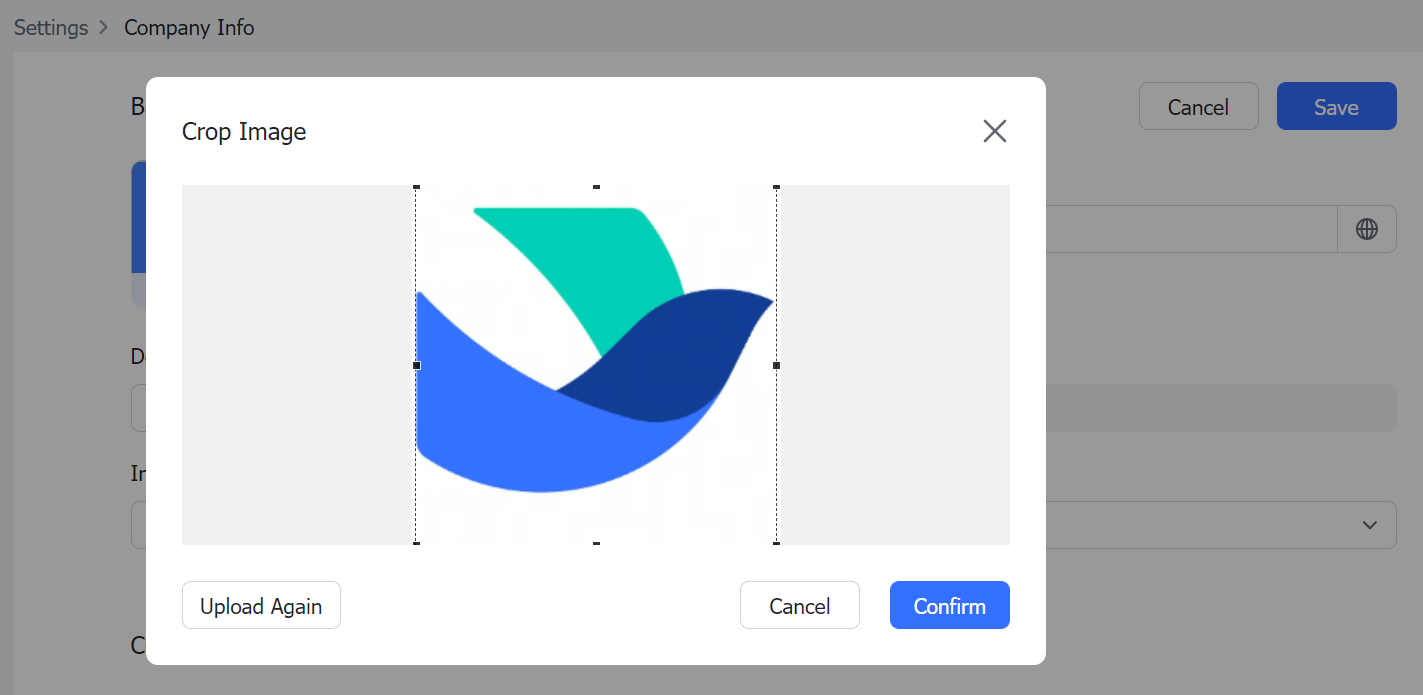This screenshot has height=695, width=1423.
Task: Open the Settings breadcrumb link
Action: click(x=50, y=28)
